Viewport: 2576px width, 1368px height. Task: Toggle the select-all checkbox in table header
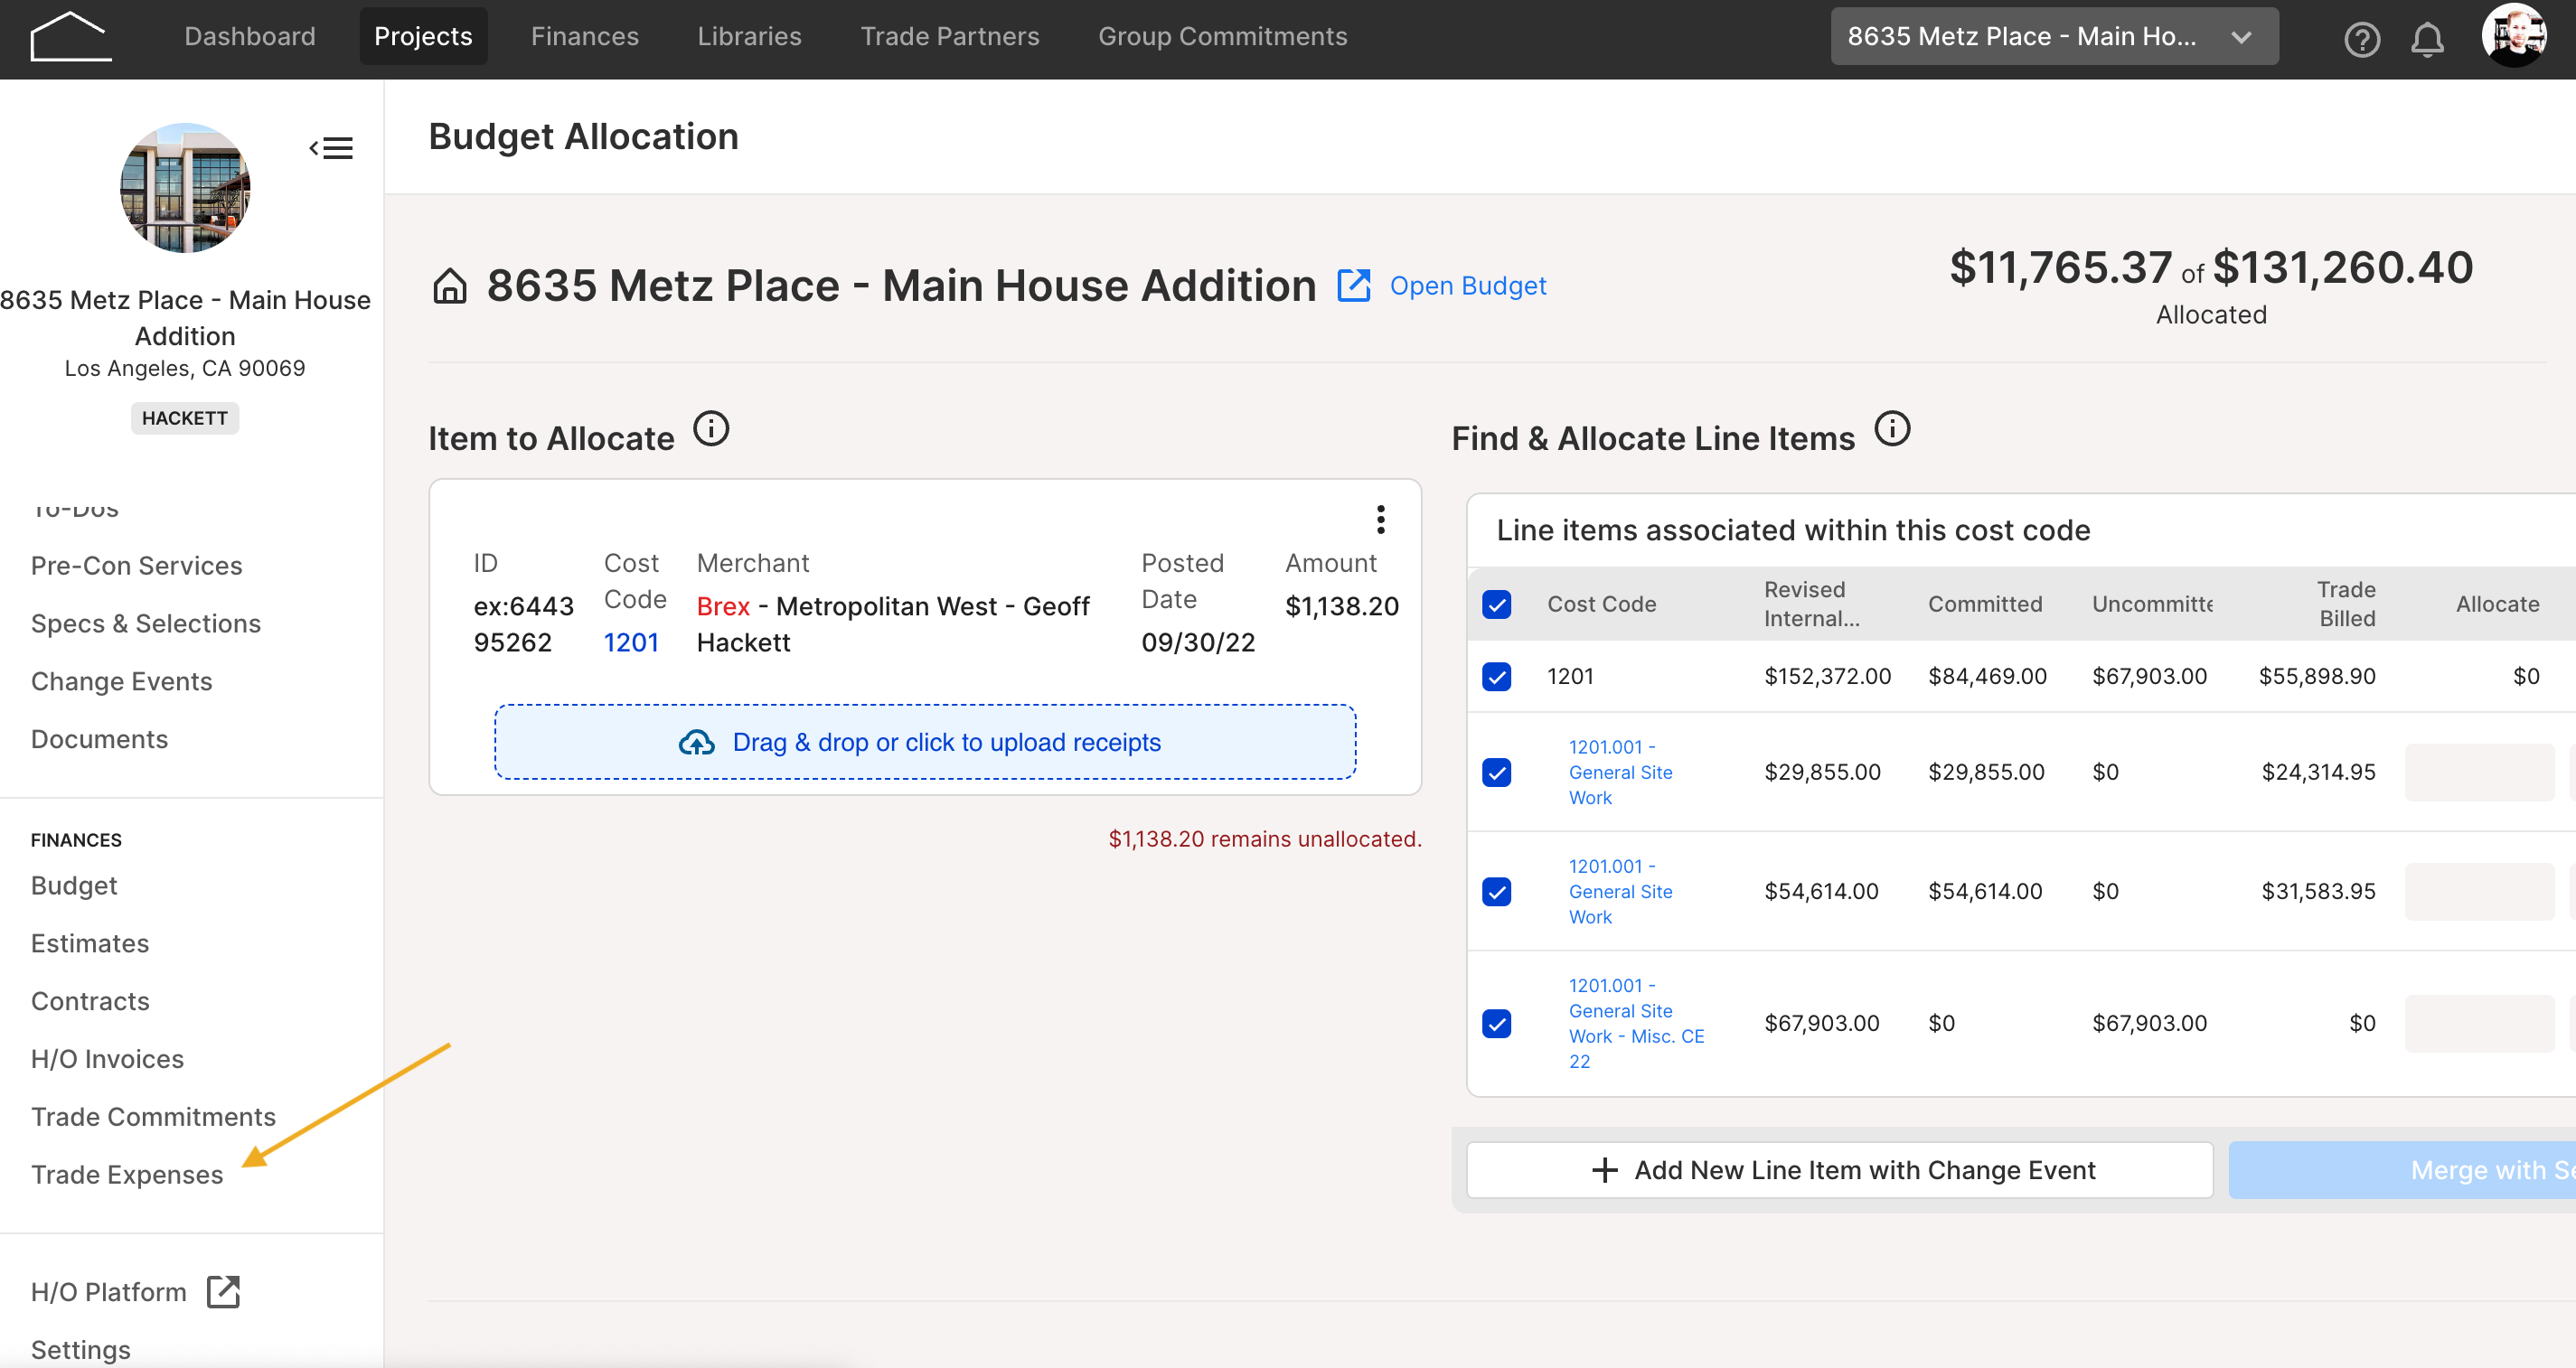[1496, 604]
